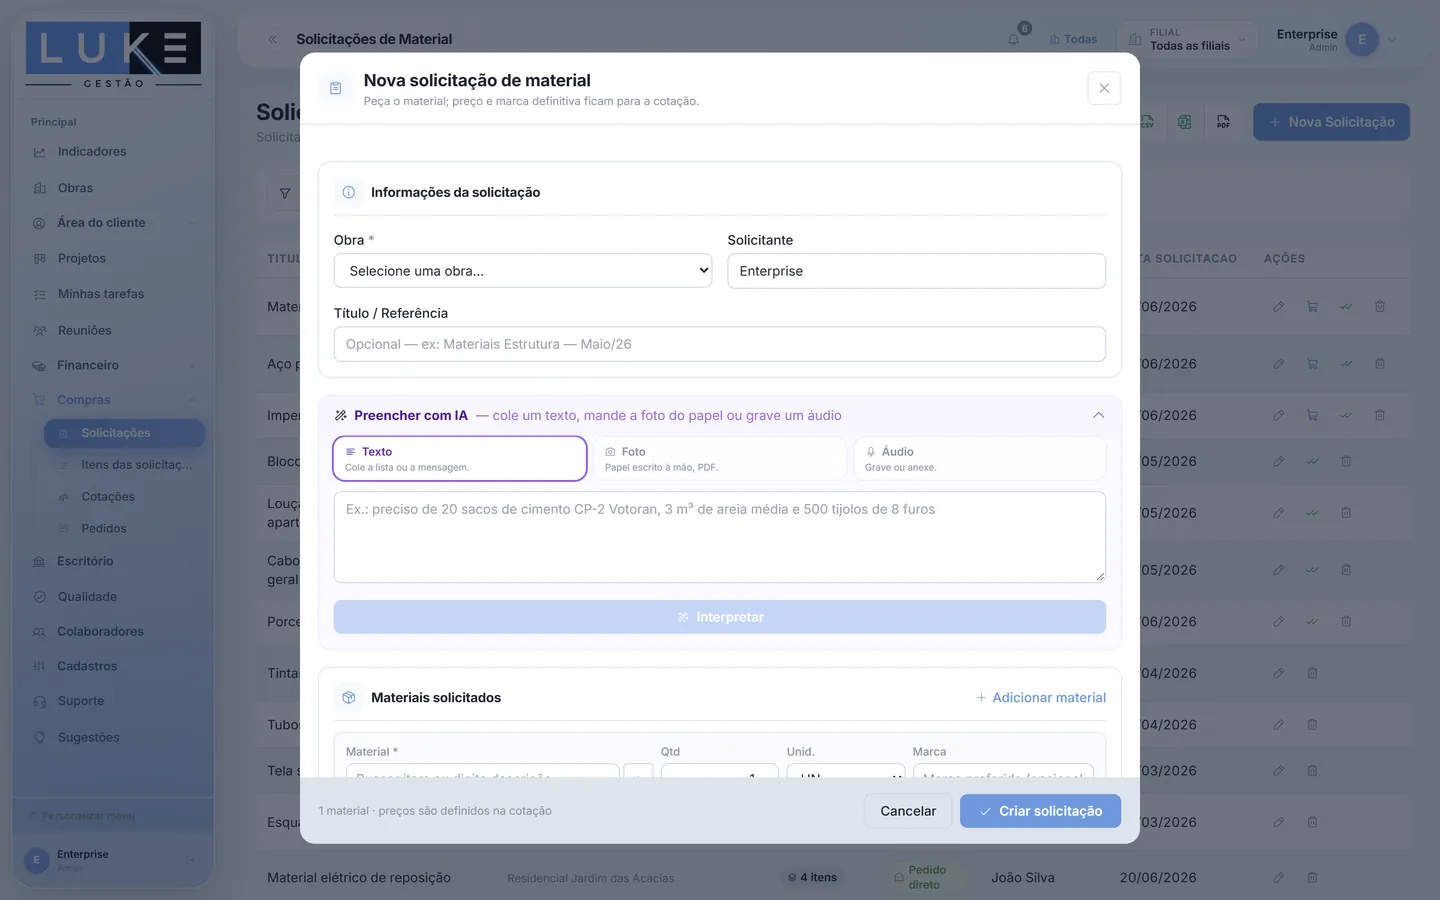Click the Solicitante field
This screenshot has width=1440, height=900.
click(x=916, y=271)
